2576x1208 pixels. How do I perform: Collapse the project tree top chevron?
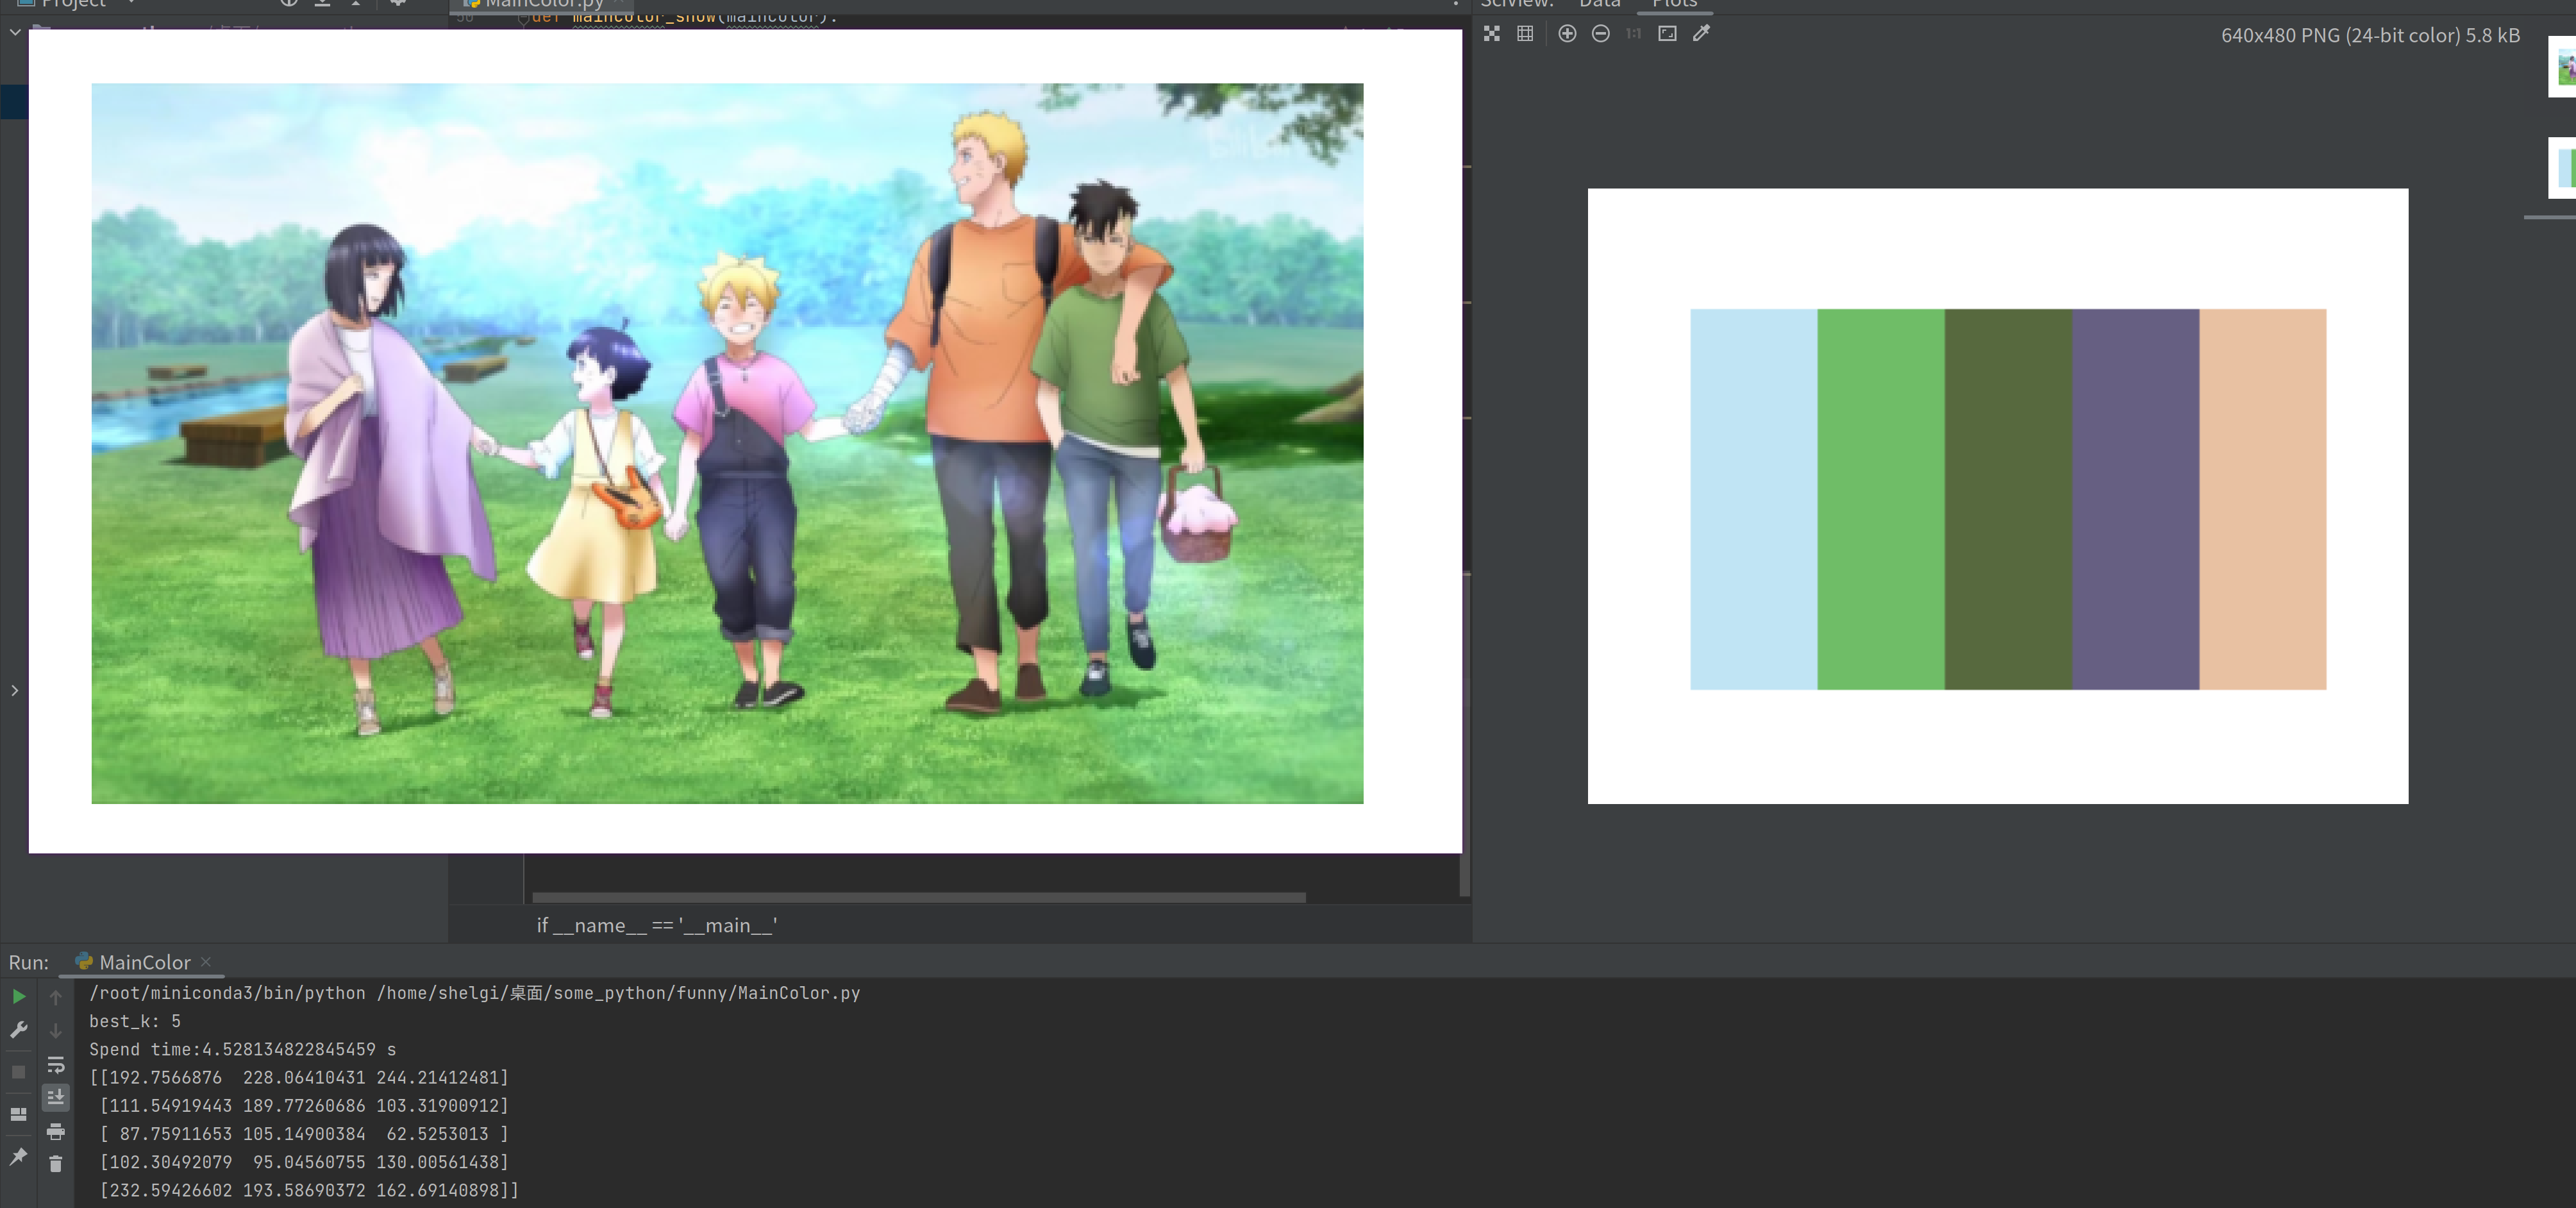coord(15,33)
